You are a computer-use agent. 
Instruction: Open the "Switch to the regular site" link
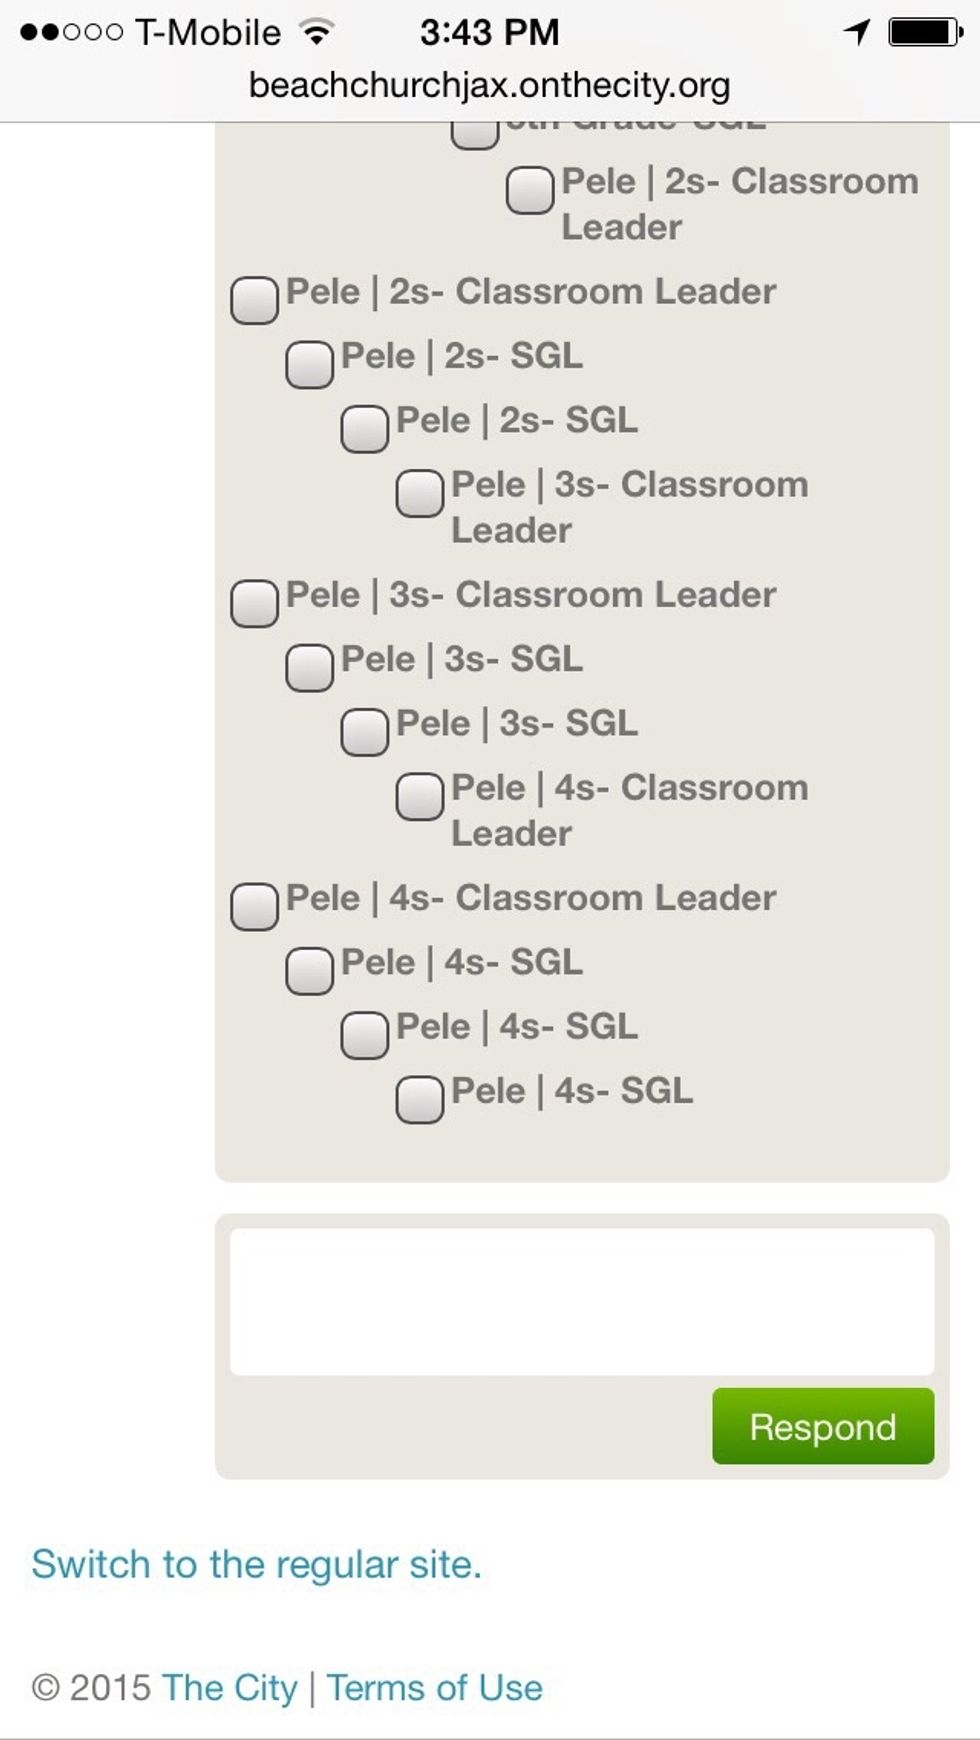coord(256,1564)
